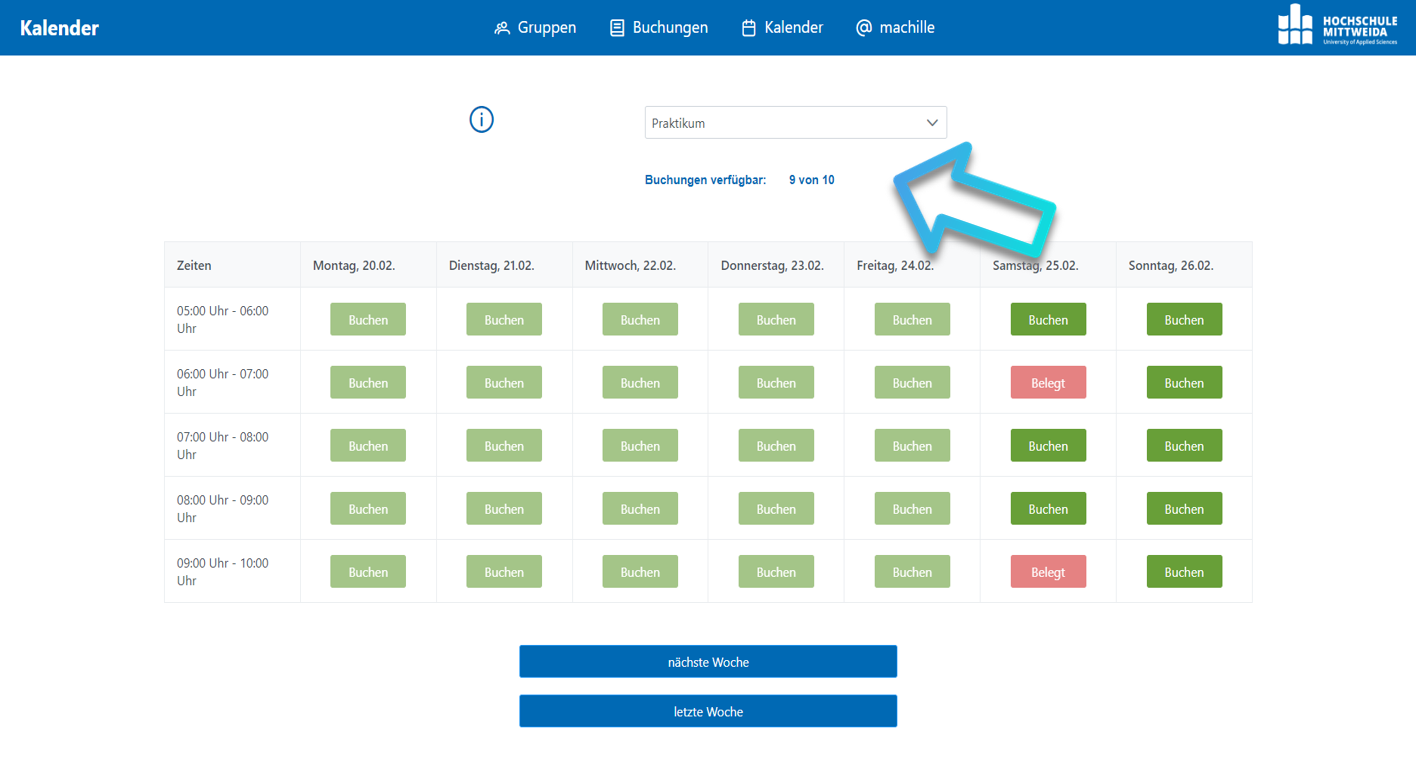Screen dimensions: 1416x782
Task: Click the Hochschule Mittweida logo
Action: click(1336, 26)
